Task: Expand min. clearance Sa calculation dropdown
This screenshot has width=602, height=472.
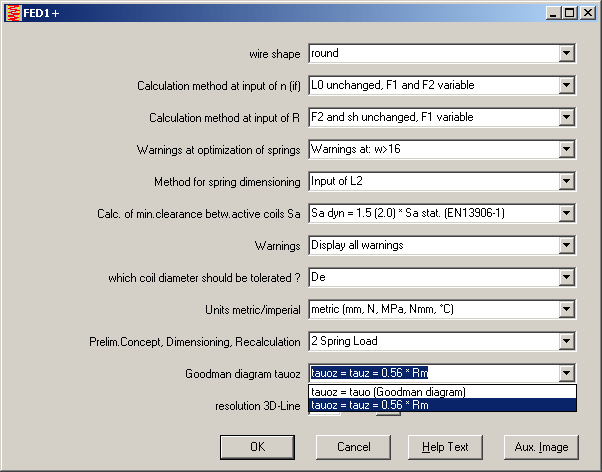Action: [x=567, y=213]
